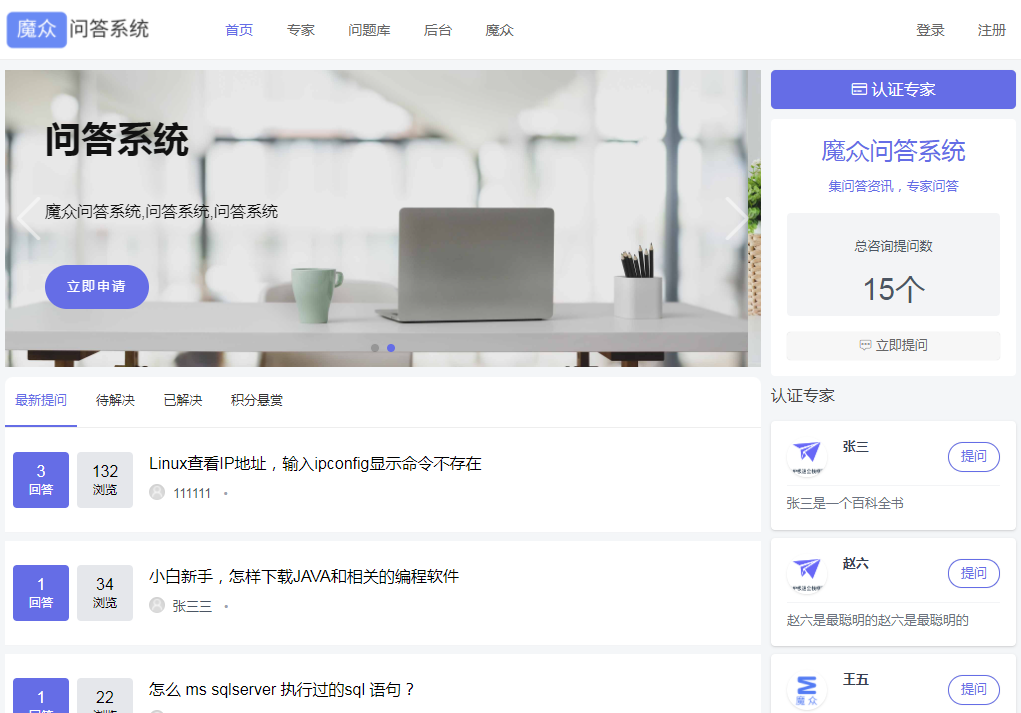Click the 132 浏览 count badge
The width and height of the screenshot is (1021, 713).
click(x=105, y=480)
